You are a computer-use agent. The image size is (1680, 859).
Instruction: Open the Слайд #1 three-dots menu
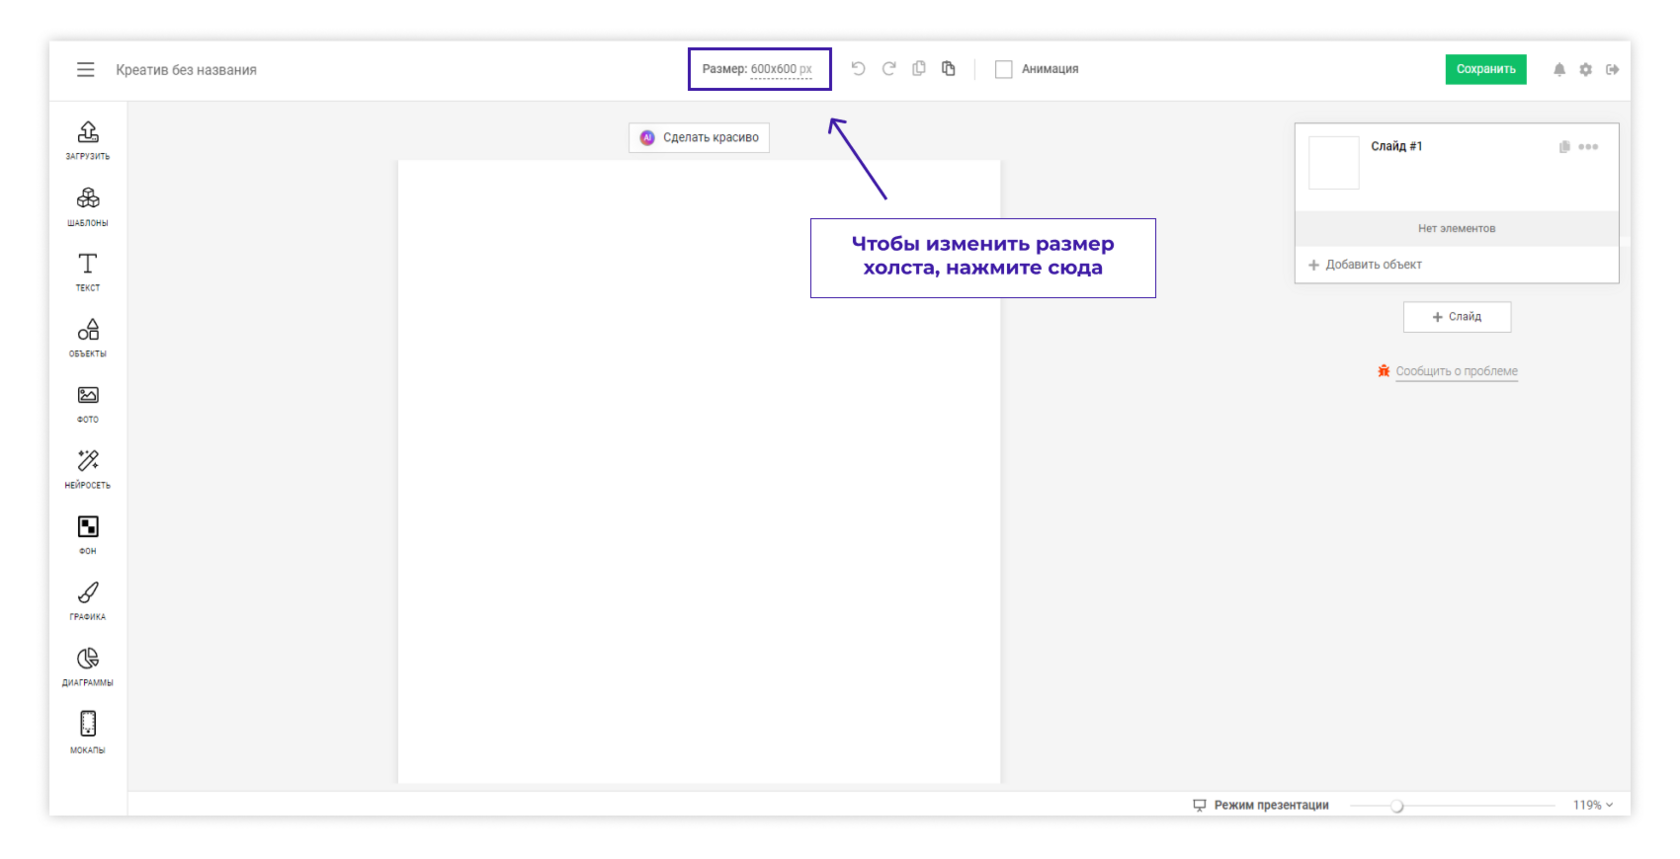tap(1588, 147)
